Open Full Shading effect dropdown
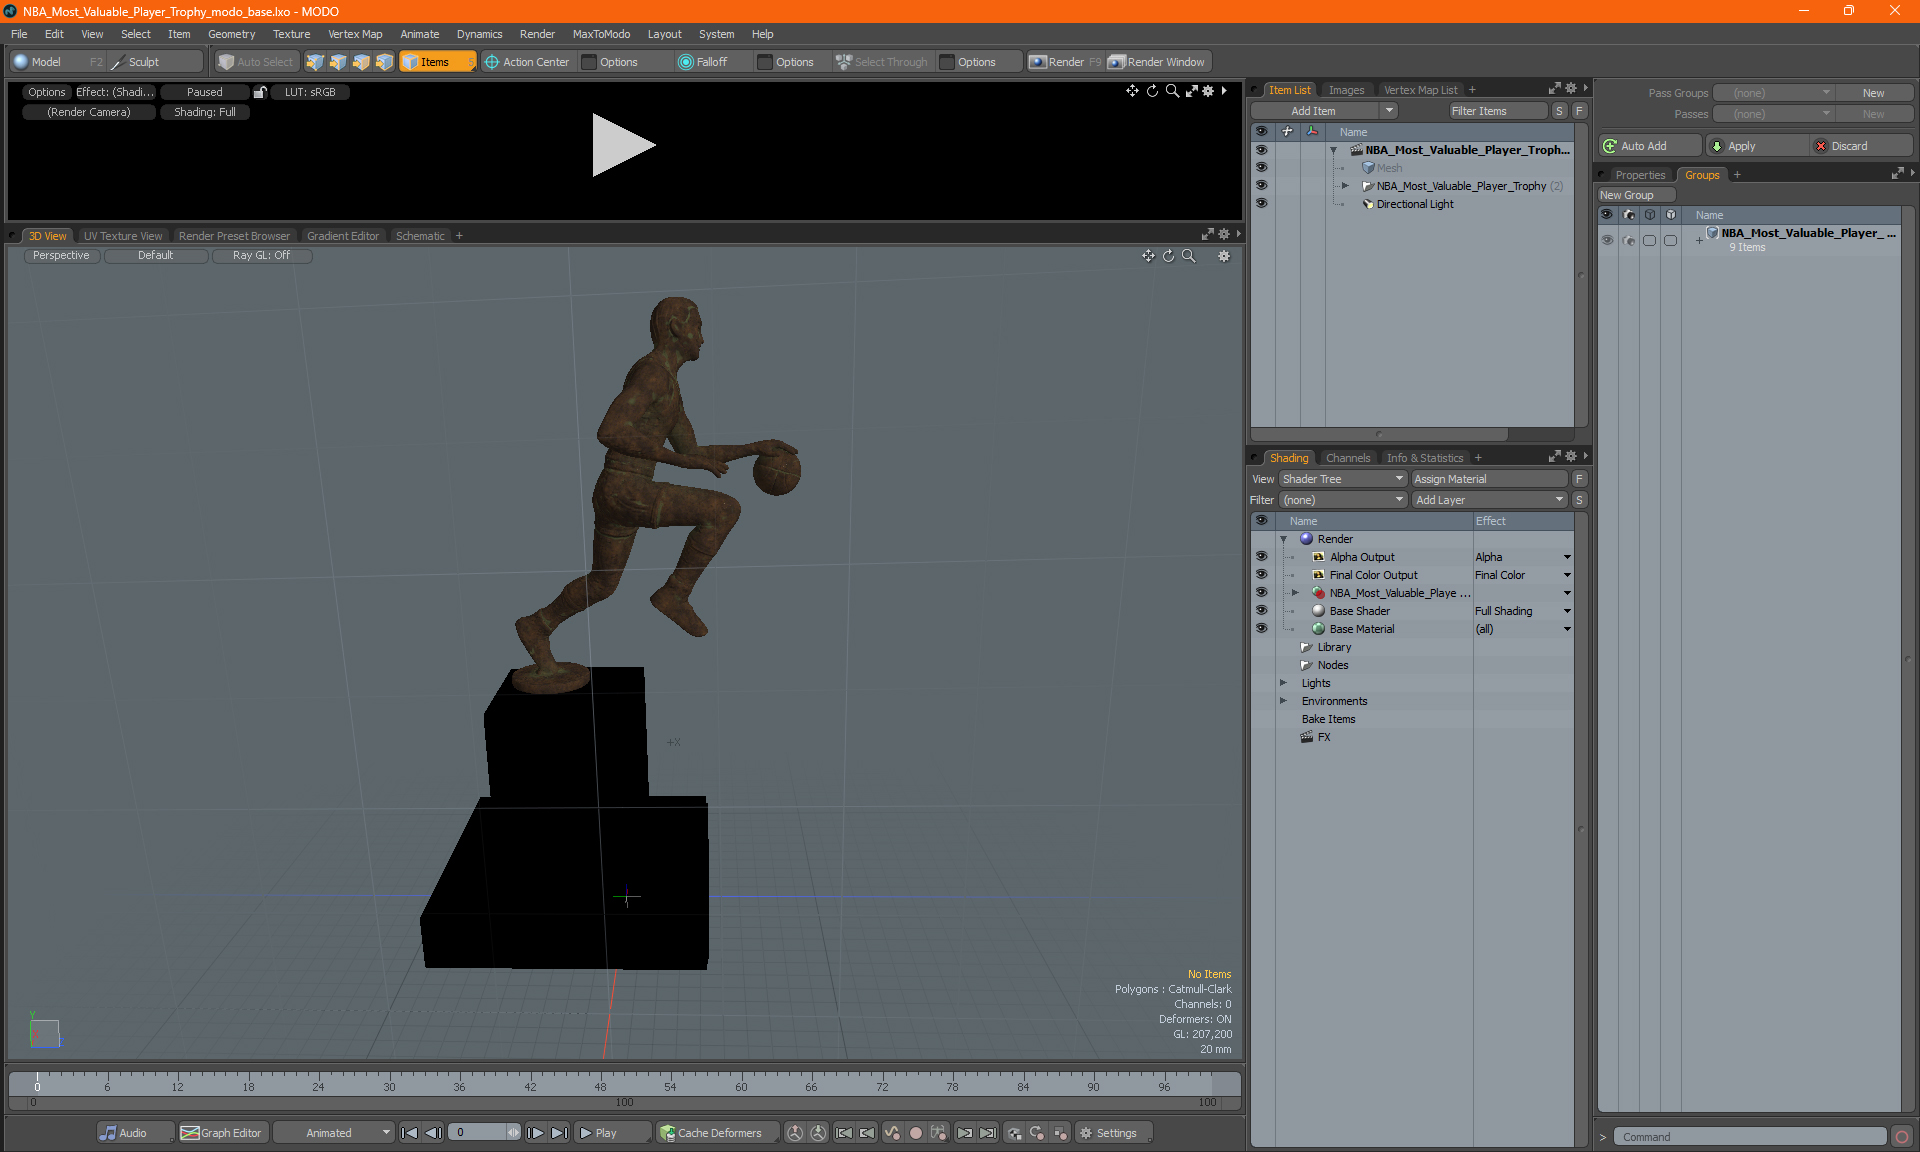Image resolution: width=1920 pixels, height=1152 pixels. pos(1567,611)
